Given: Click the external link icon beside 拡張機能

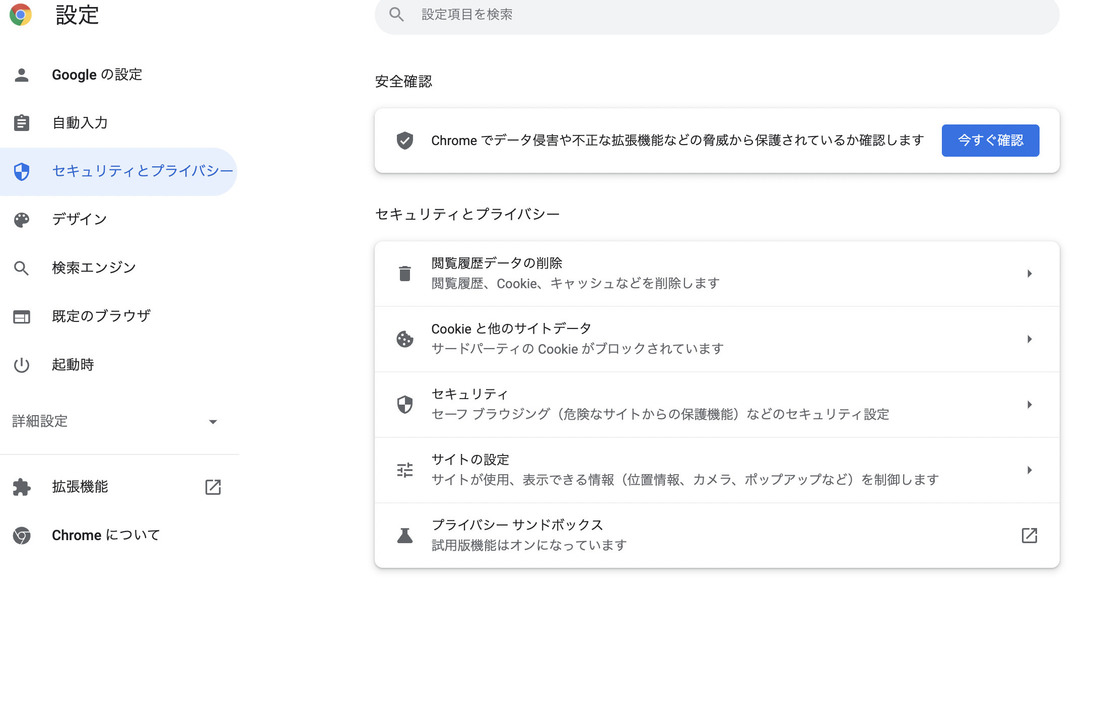Looking at the screenshot, I should point(213,487).
